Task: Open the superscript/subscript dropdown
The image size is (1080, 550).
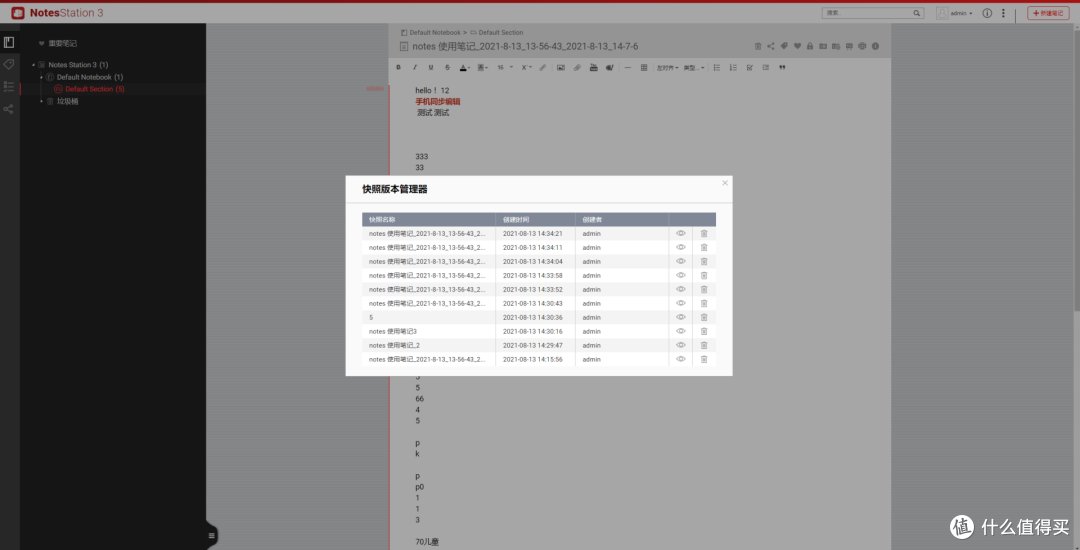Action: (x=526, y=67)
